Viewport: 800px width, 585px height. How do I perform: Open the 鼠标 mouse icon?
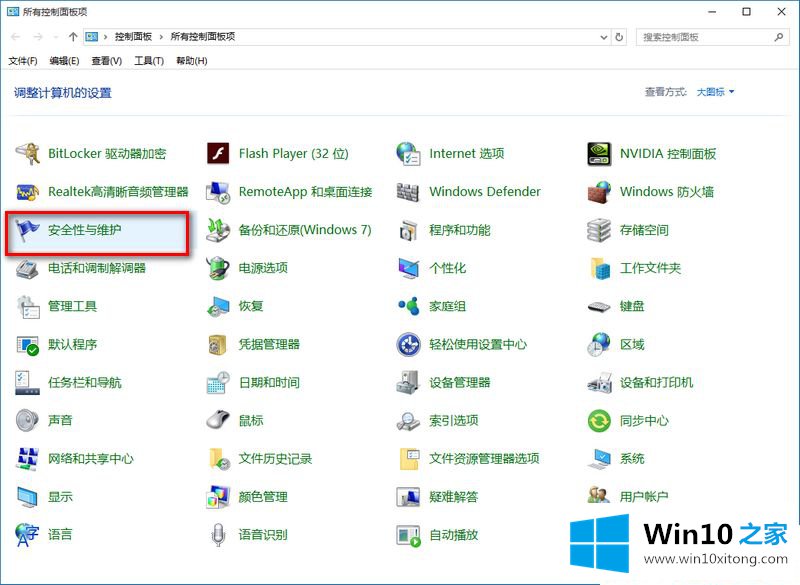click(x=218, y=420)
